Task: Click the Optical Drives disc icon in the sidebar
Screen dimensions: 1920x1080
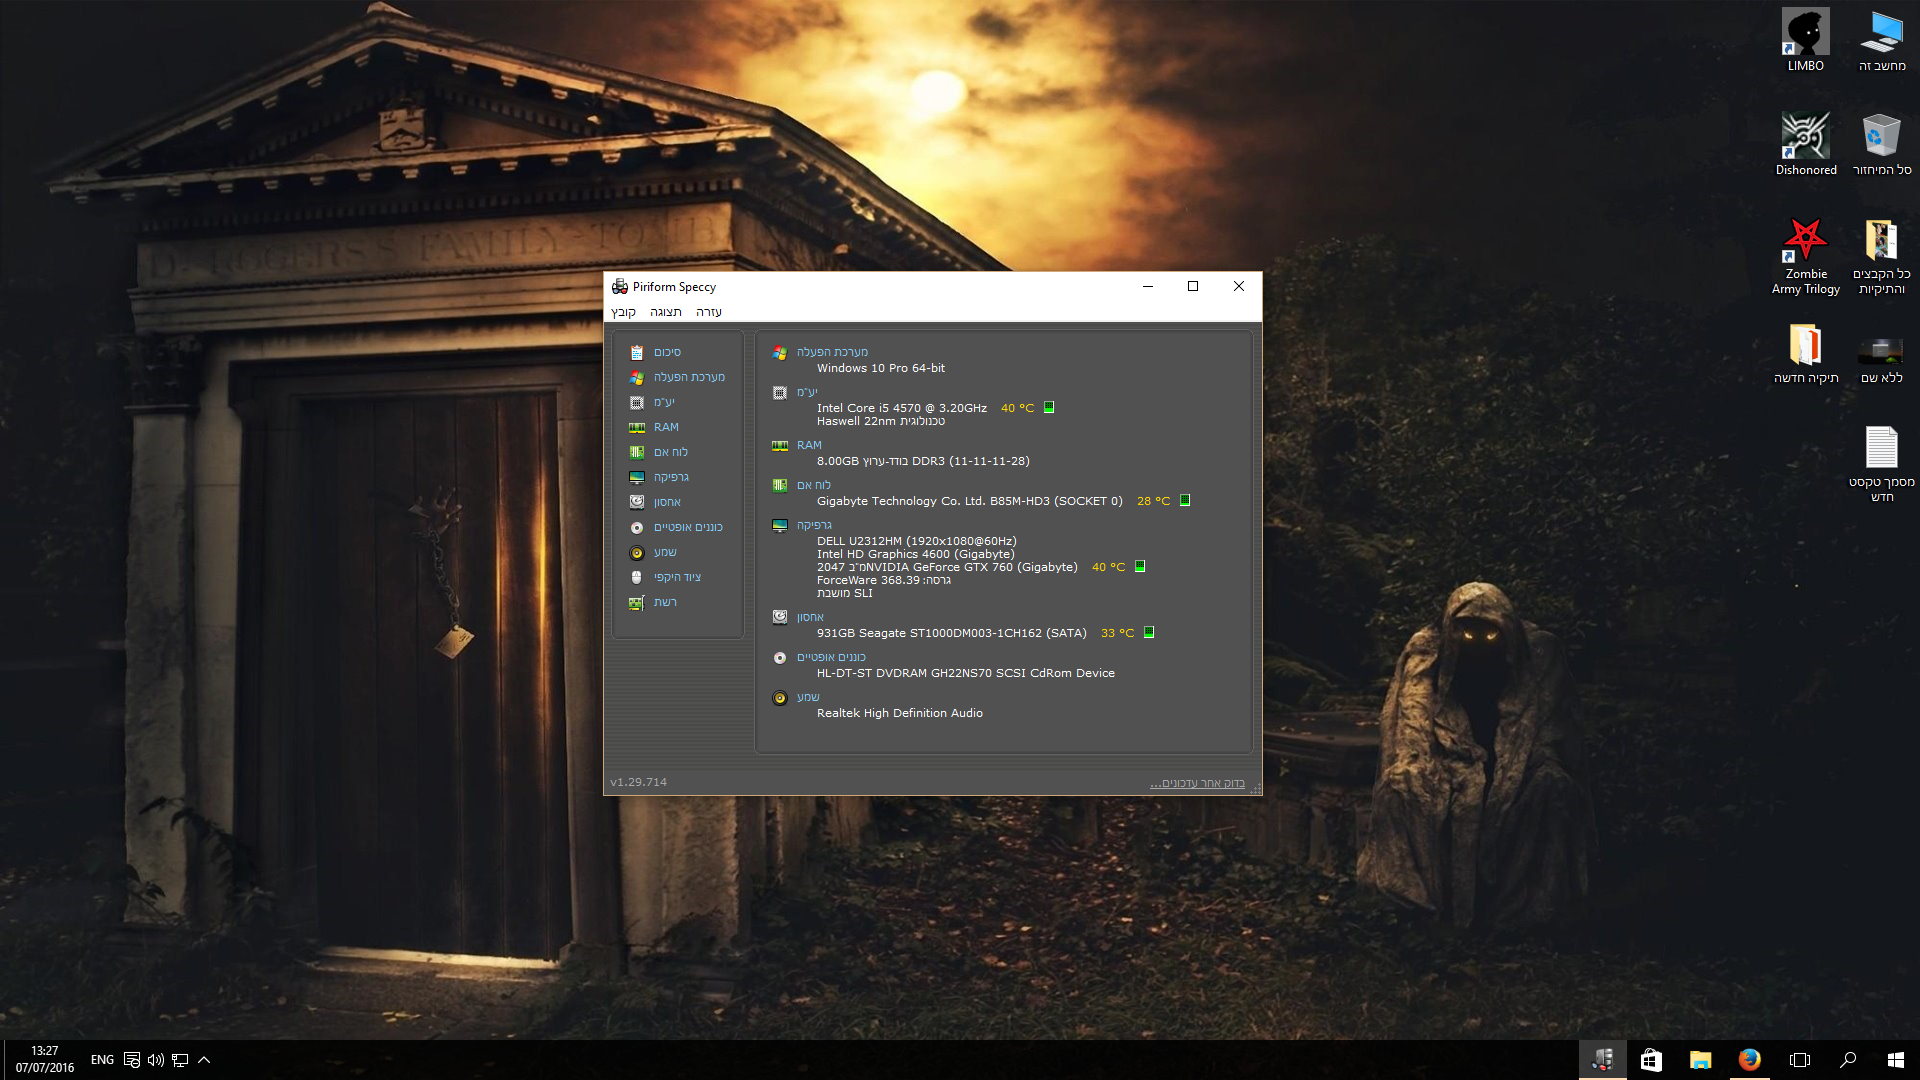Action: pos(637,527)
